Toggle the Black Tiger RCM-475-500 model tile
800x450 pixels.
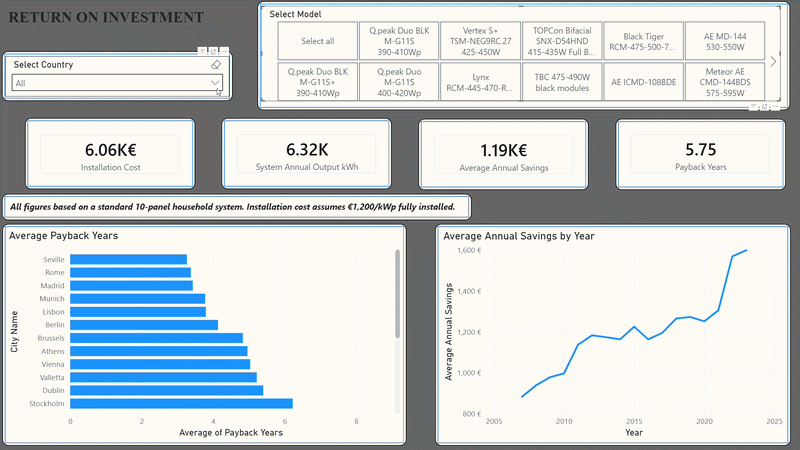[x=643, y=41]
